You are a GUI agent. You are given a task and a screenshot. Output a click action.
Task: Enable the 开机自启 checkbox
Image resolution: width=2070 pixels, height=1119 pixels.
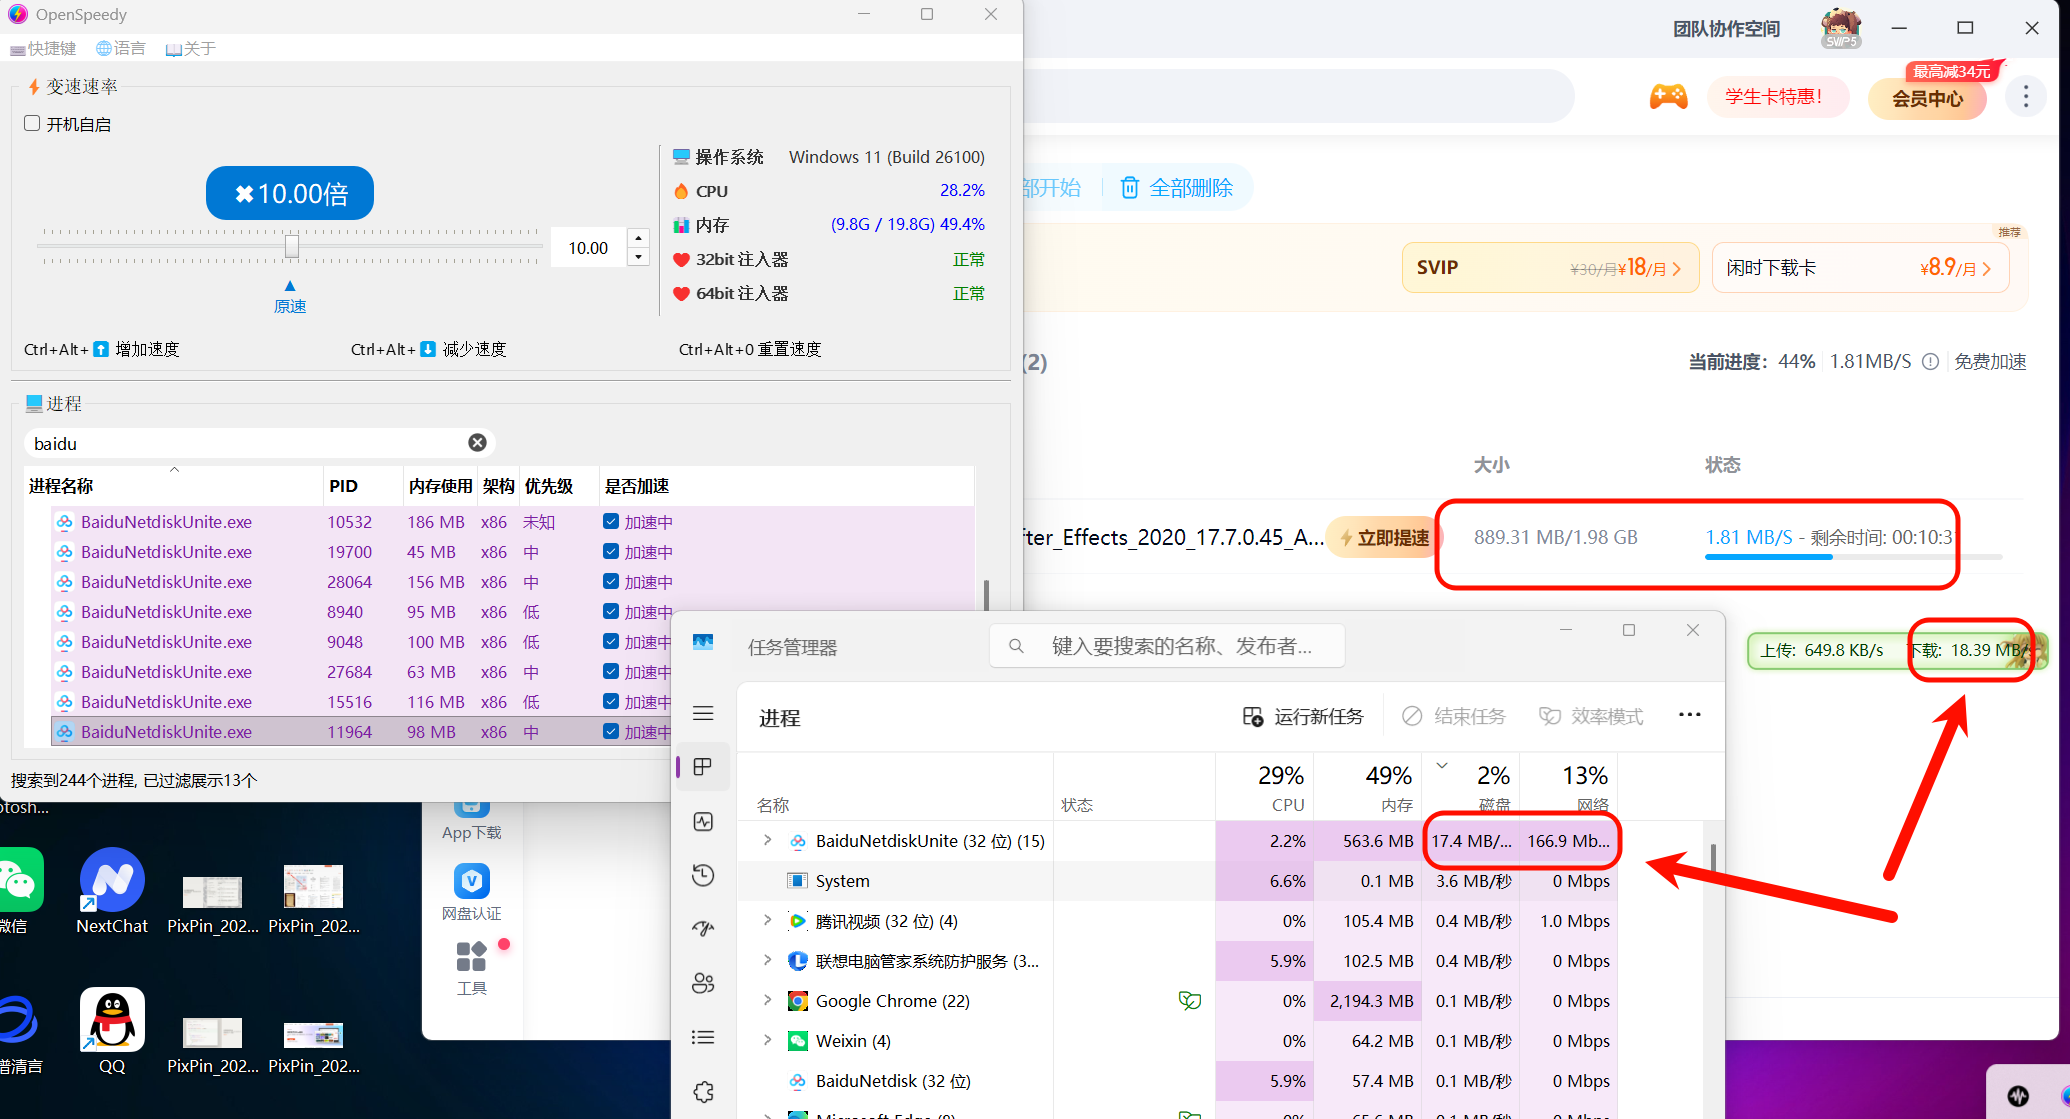[32, 124]
